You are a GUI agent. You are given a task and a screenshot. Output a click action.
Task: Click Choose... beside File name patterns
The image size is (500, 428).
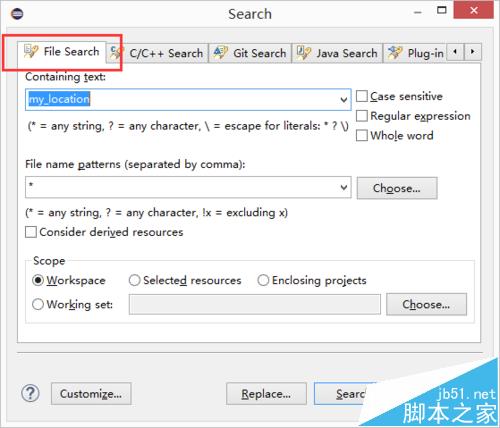(397, 188)
